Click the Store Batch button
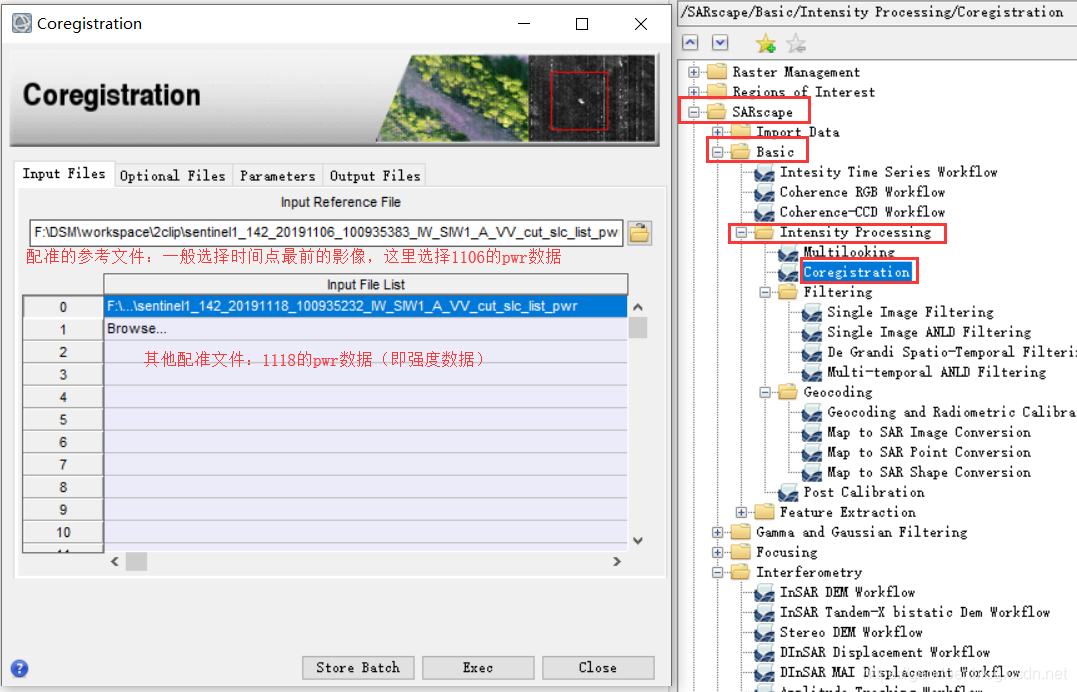This screenshot has width=1077, height=692. pos(358,667)
